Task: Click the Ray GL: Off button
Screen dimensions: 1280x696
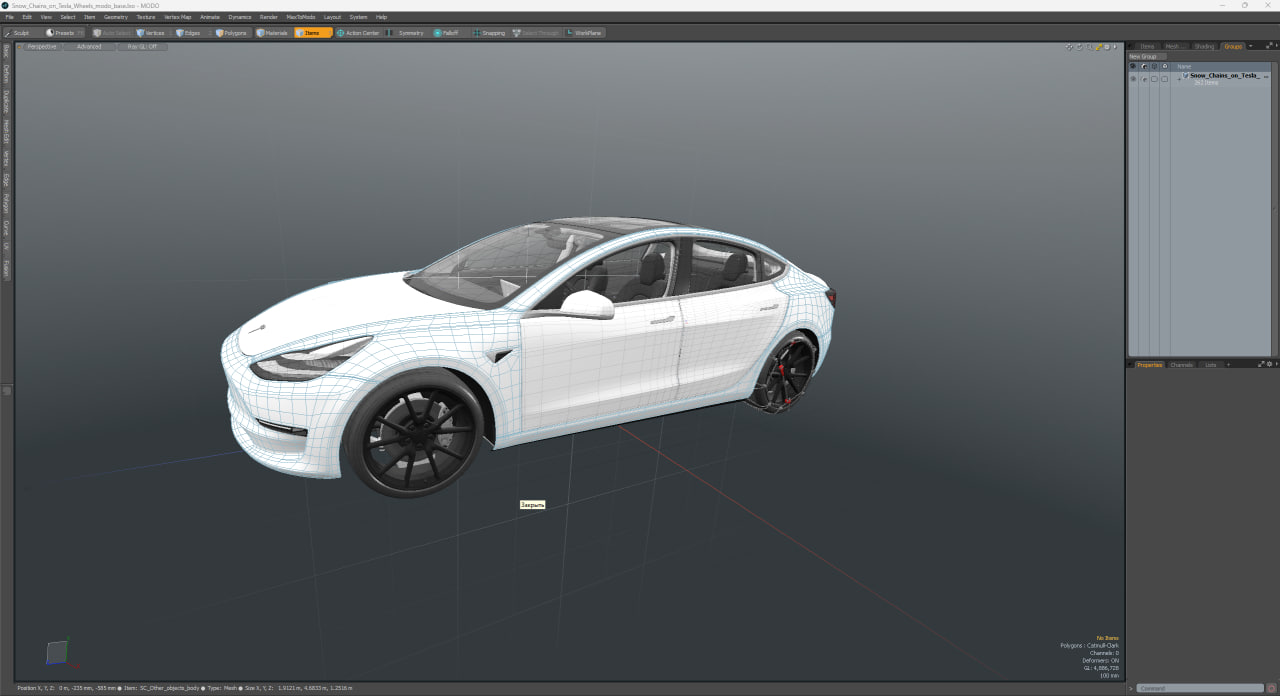Action: point(142,47)
